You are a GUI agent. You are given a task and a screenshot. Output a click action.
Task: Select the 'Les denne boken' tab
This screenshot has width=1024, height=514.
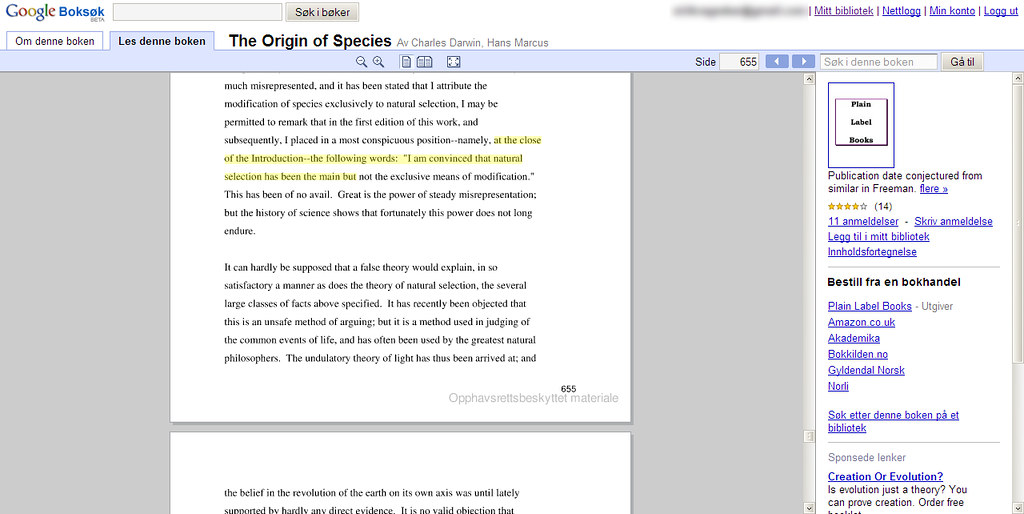coord(162,41)
